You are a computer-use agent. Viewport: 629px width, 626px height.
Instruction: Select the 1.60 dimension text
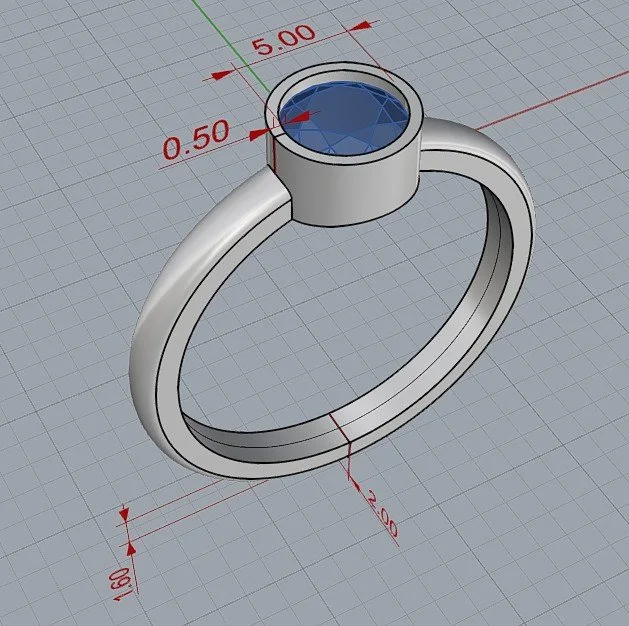120,584
